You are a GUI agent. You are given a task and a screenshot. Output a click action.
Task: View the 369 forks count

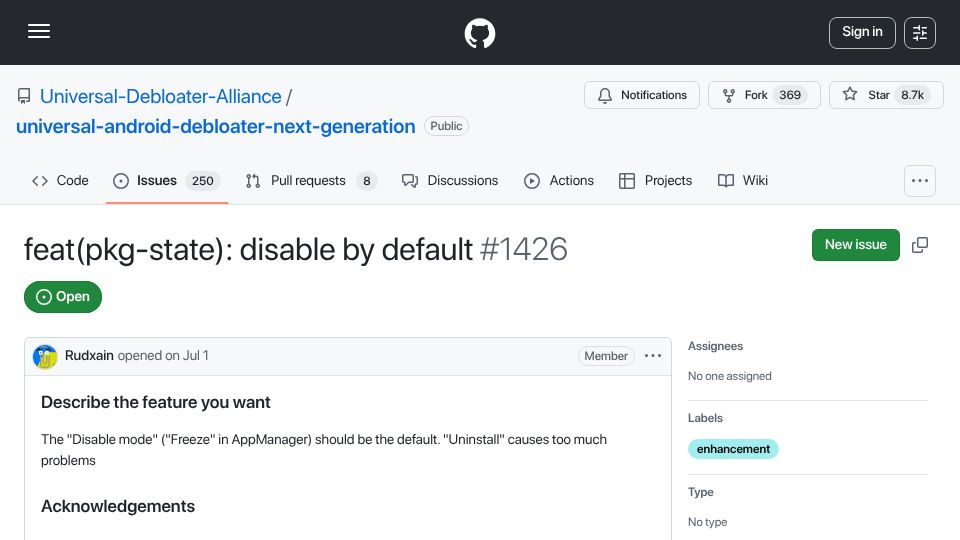(x=790, y=95)
